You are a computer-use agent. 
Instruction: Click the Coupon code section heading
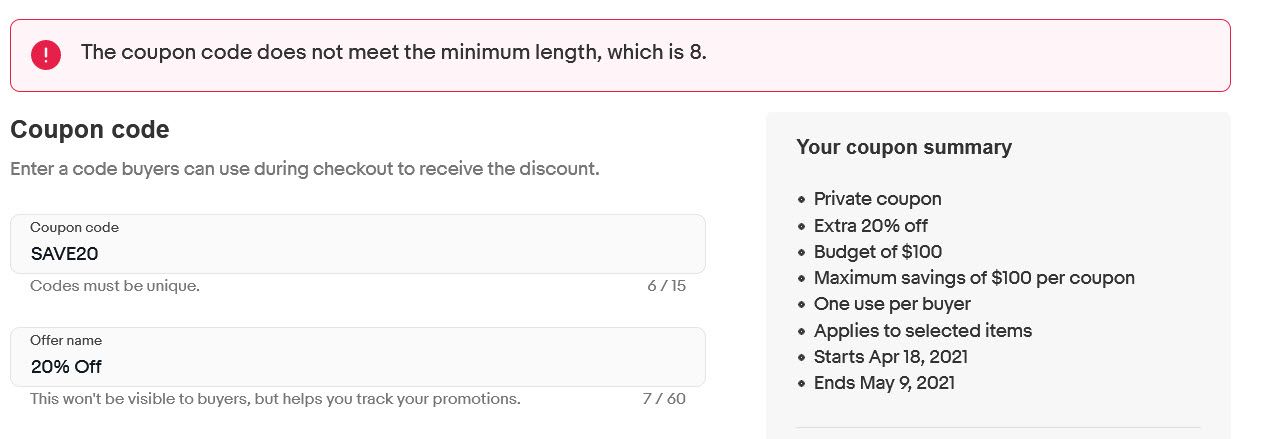click(x=90, y=130)
